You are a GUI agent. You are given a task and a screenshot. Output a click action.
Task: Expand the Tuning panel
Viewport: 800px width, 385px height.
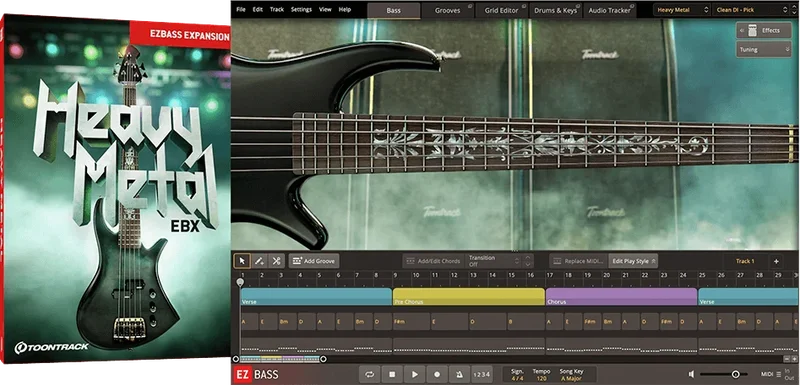click(x=764, y=49)
